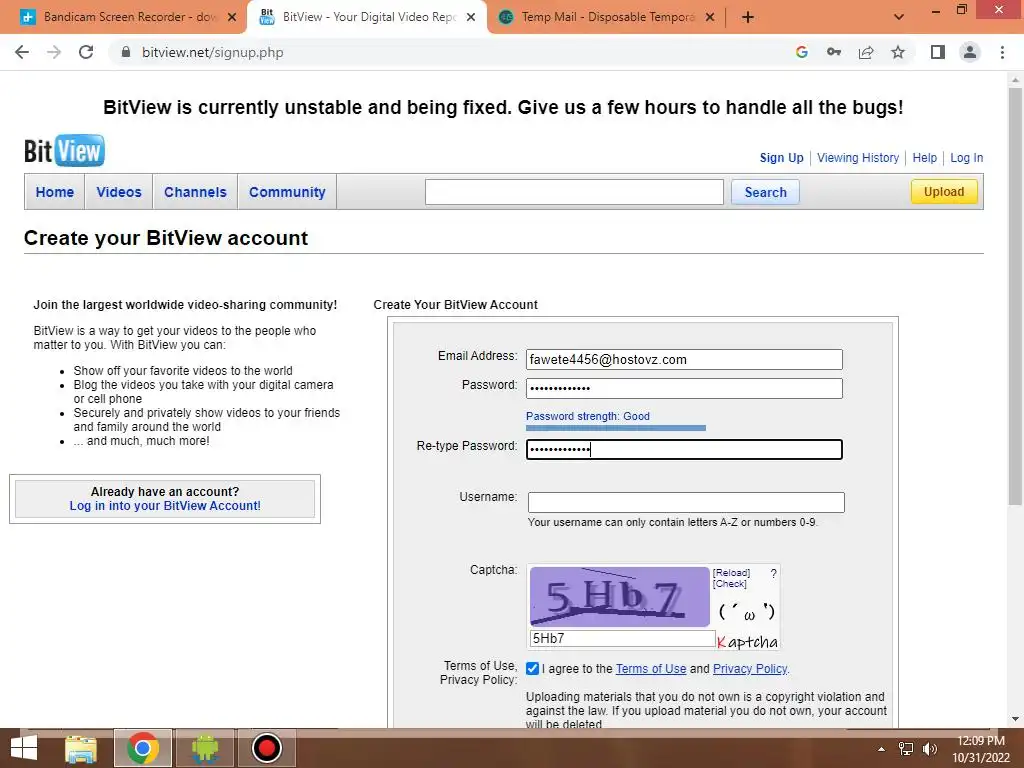This screenshot has width=1024, height=768.
Task: Toggle the Terms of Use agreement checkbox
Action: 532,669
